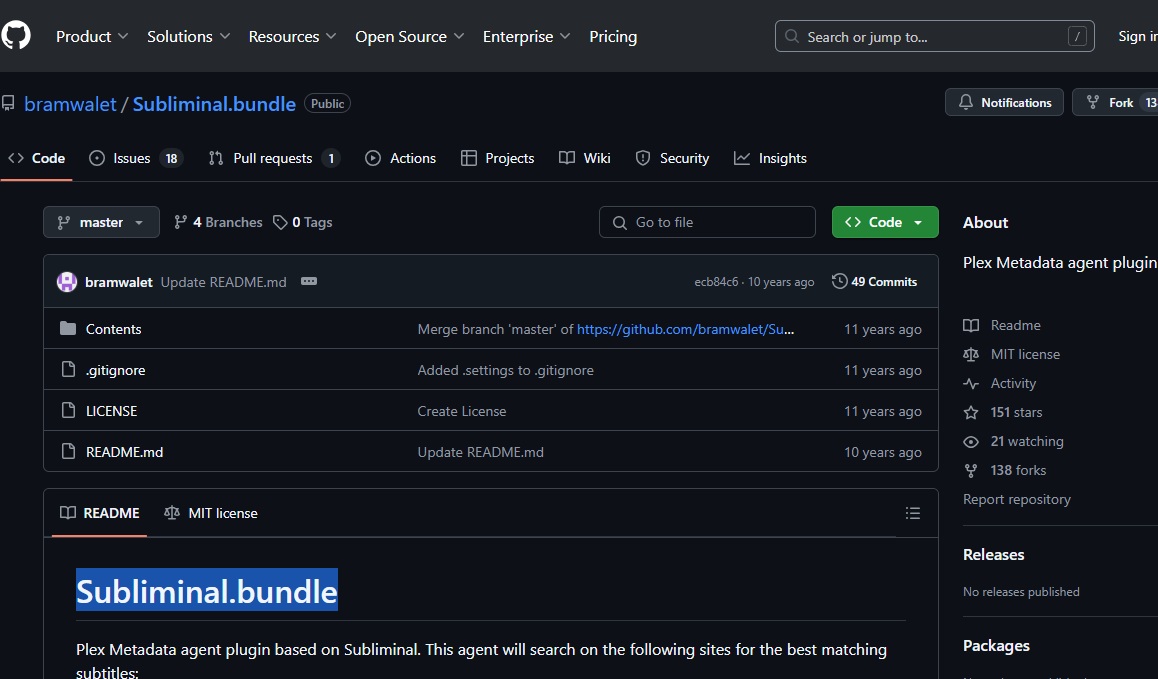Click the Report repository link
The width and height of the screenshot is (1158, 679).
(1016, 499)
